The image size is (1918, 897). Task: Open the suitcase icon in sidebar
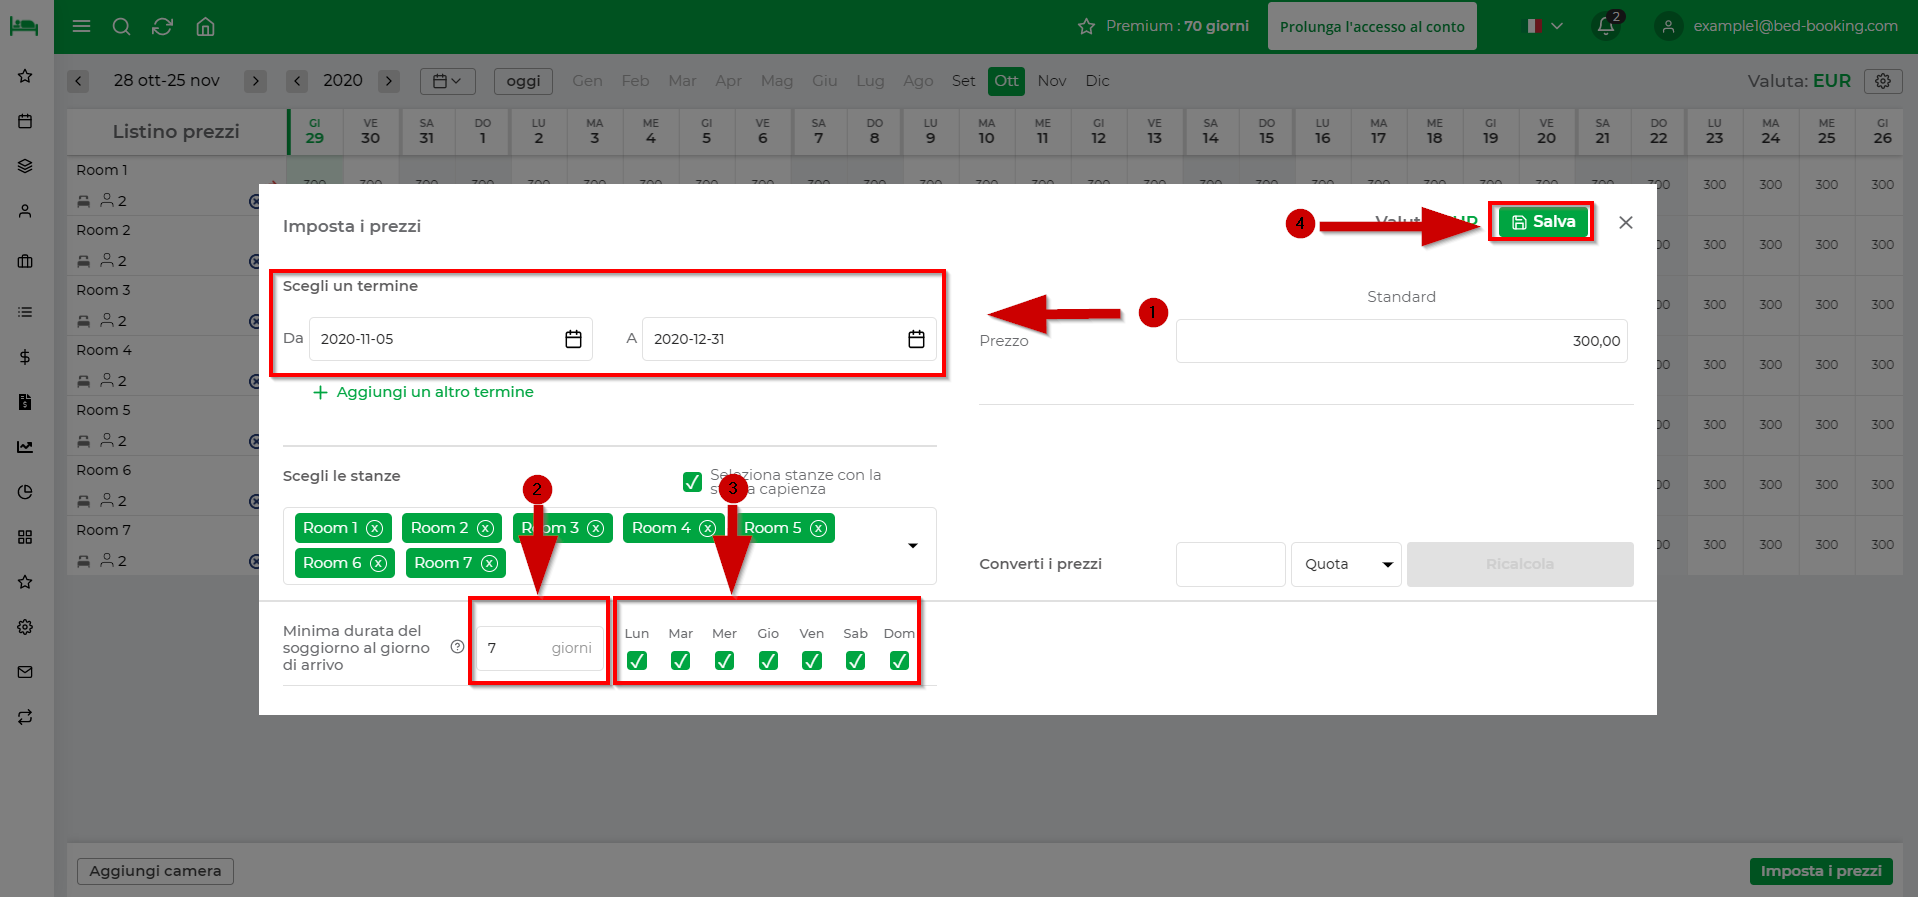pos(25,261)
